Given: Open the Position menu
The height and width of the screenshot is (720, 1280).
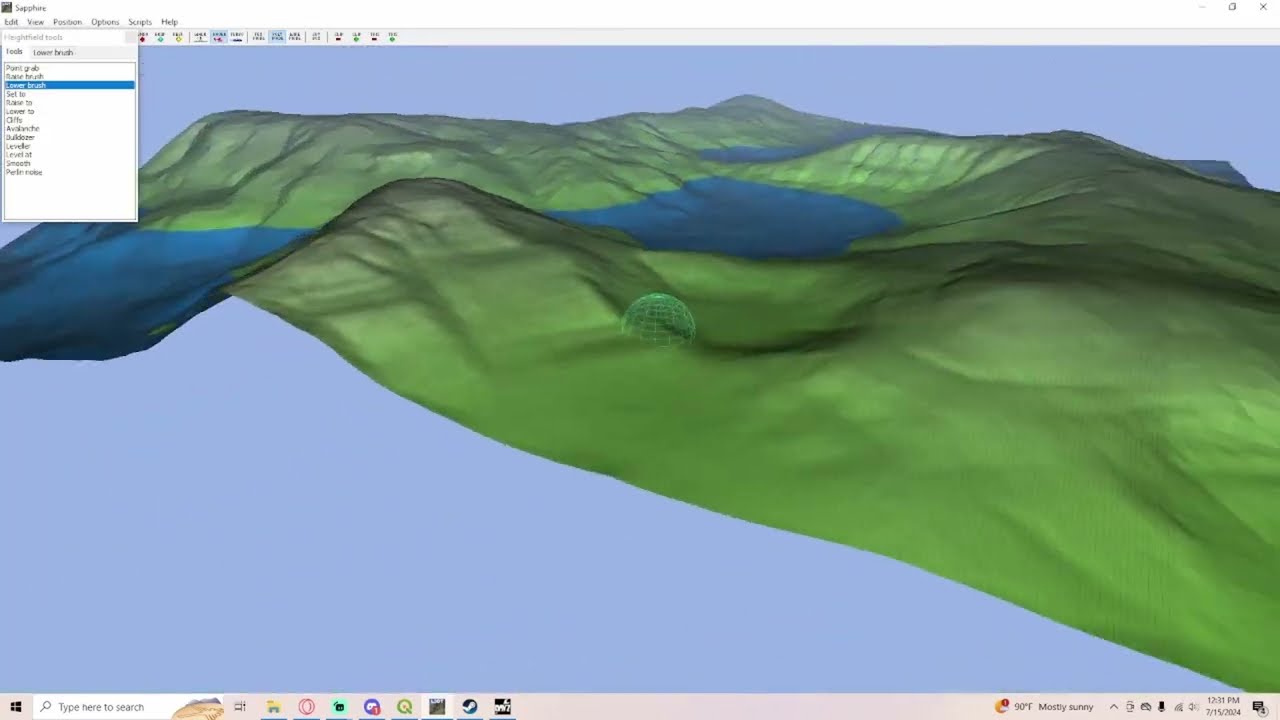Looking at the screenshot, I should click(x=67, y=22).
